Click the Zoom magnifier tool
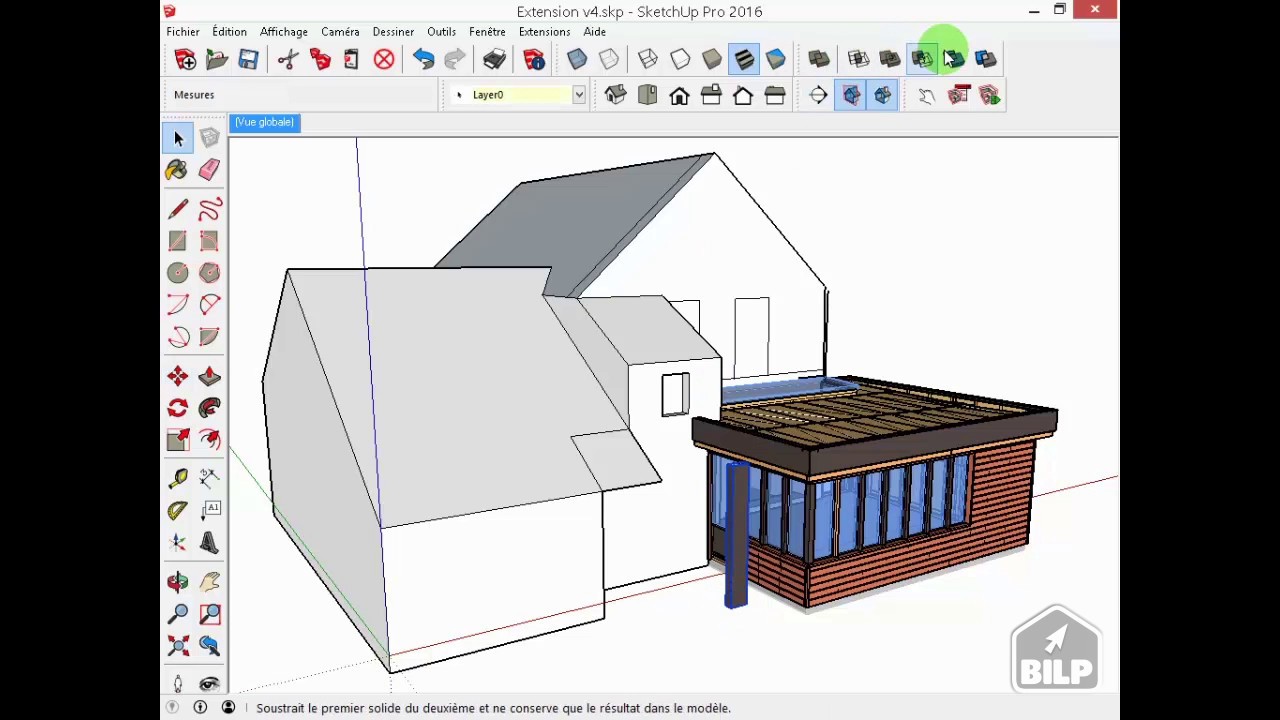This screenshot has width=1280, height=720. pos(177,614)
